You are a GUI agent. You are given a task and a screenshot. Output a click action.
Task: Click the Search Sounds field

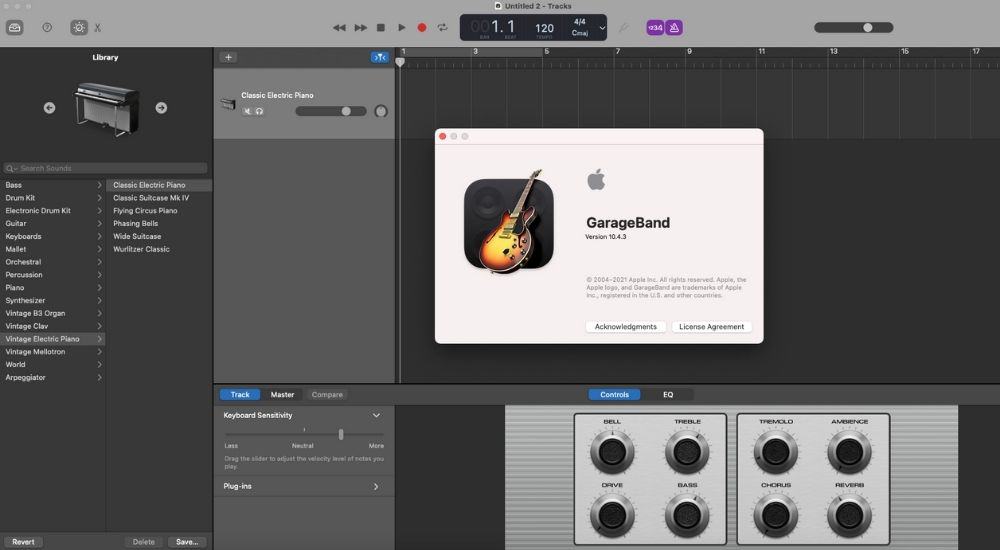tap(105, 168)
